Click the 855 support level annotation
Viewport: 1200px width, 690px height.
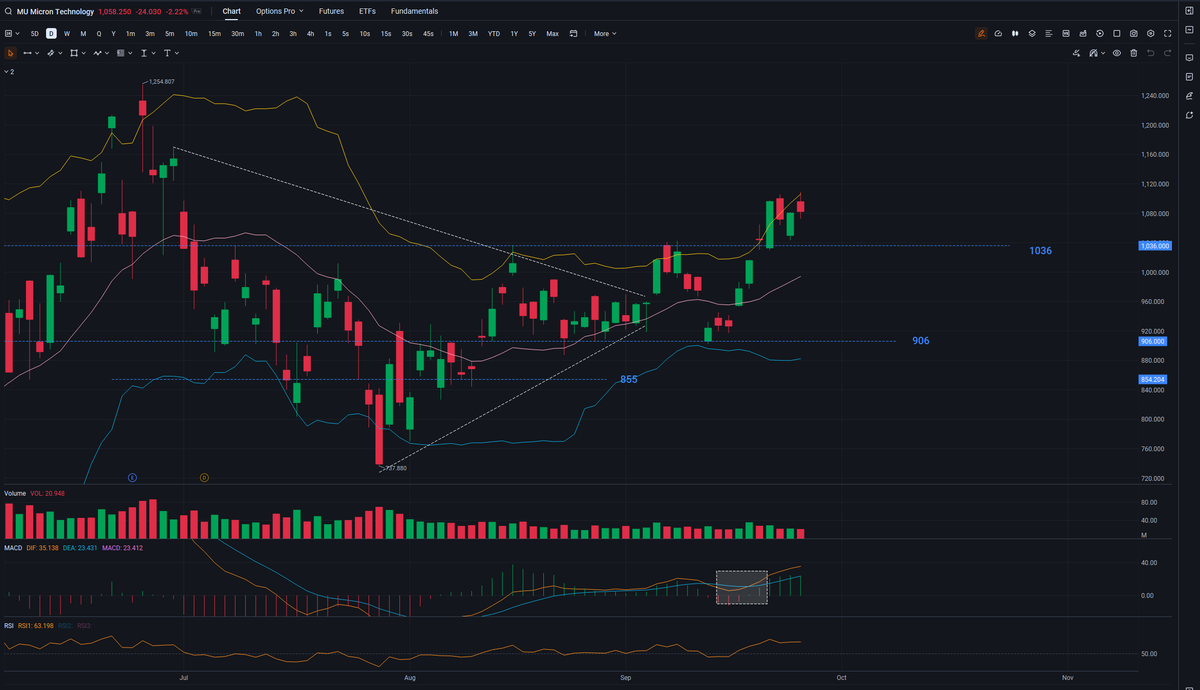pos(628,380)
